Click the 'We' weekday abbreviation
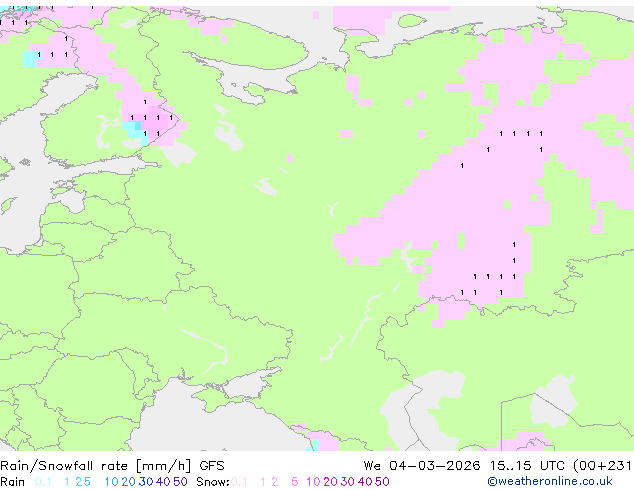Image resolution: width=634 pixels, height=490 pixels. click(372, 466)
